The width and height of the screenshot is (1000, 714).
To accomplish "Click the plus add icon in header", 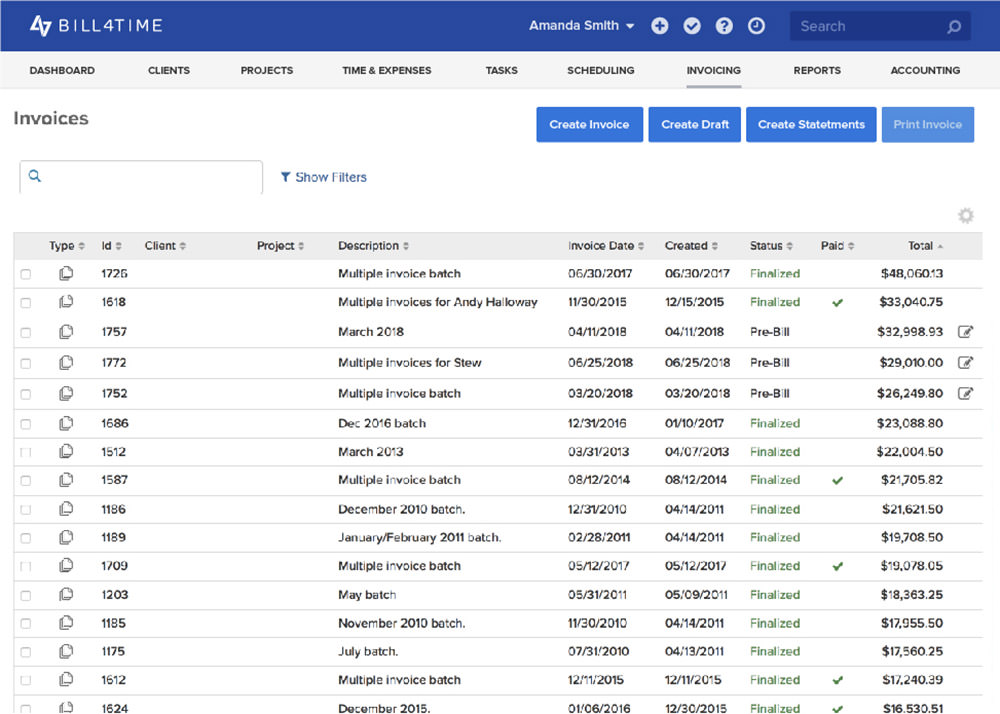I will (659, 26).
